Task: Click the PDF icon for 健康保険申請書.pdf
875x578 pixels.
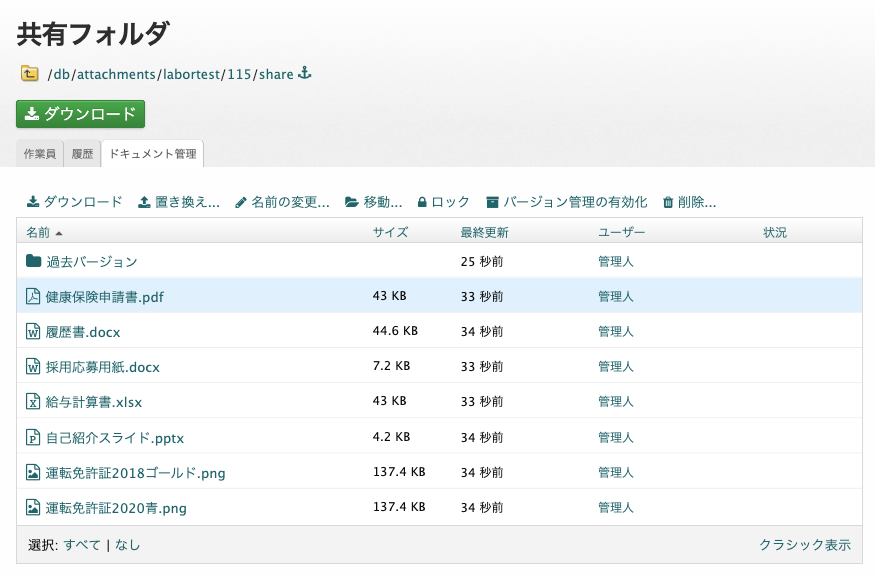Action: click(33, 297)
